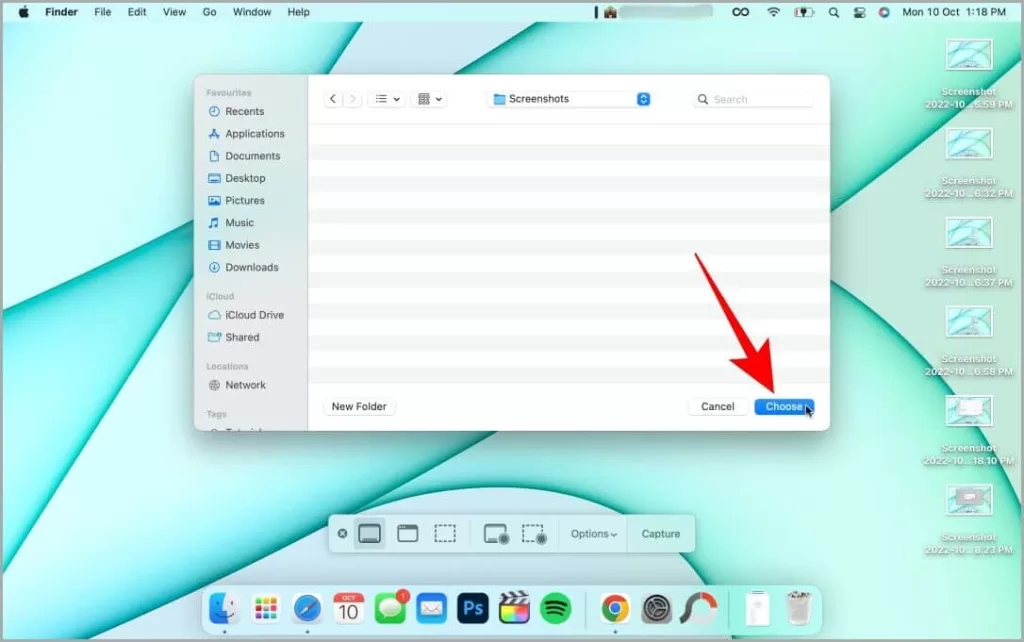Open Google Chrome from the Dock
Image resolution: width=1024 pixels, height=642 pixels.
coord(614,608)
